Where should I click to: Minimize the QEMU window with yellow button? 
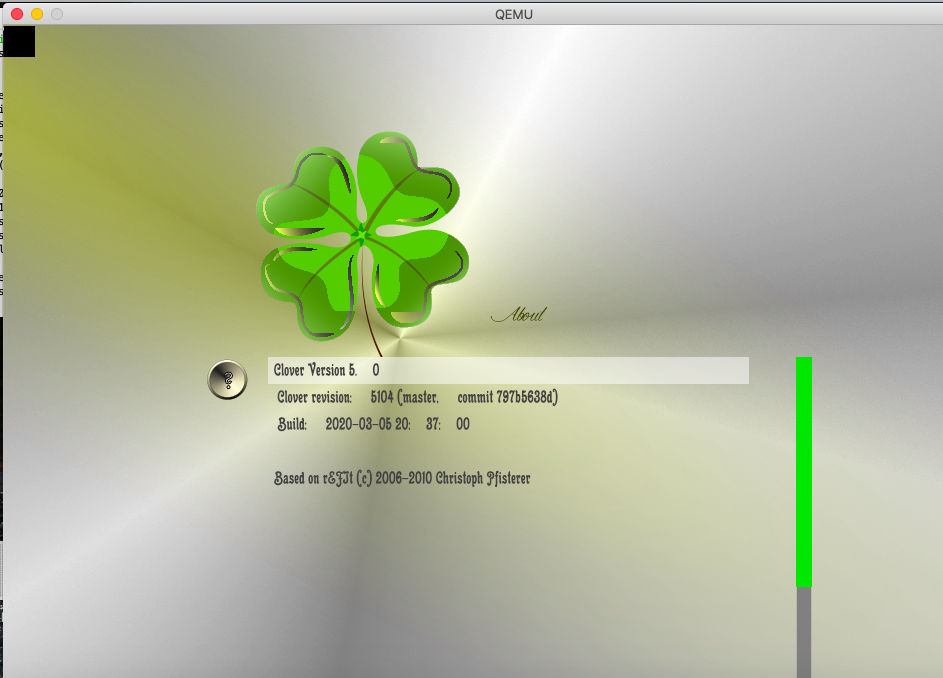[x=37, y=14]
